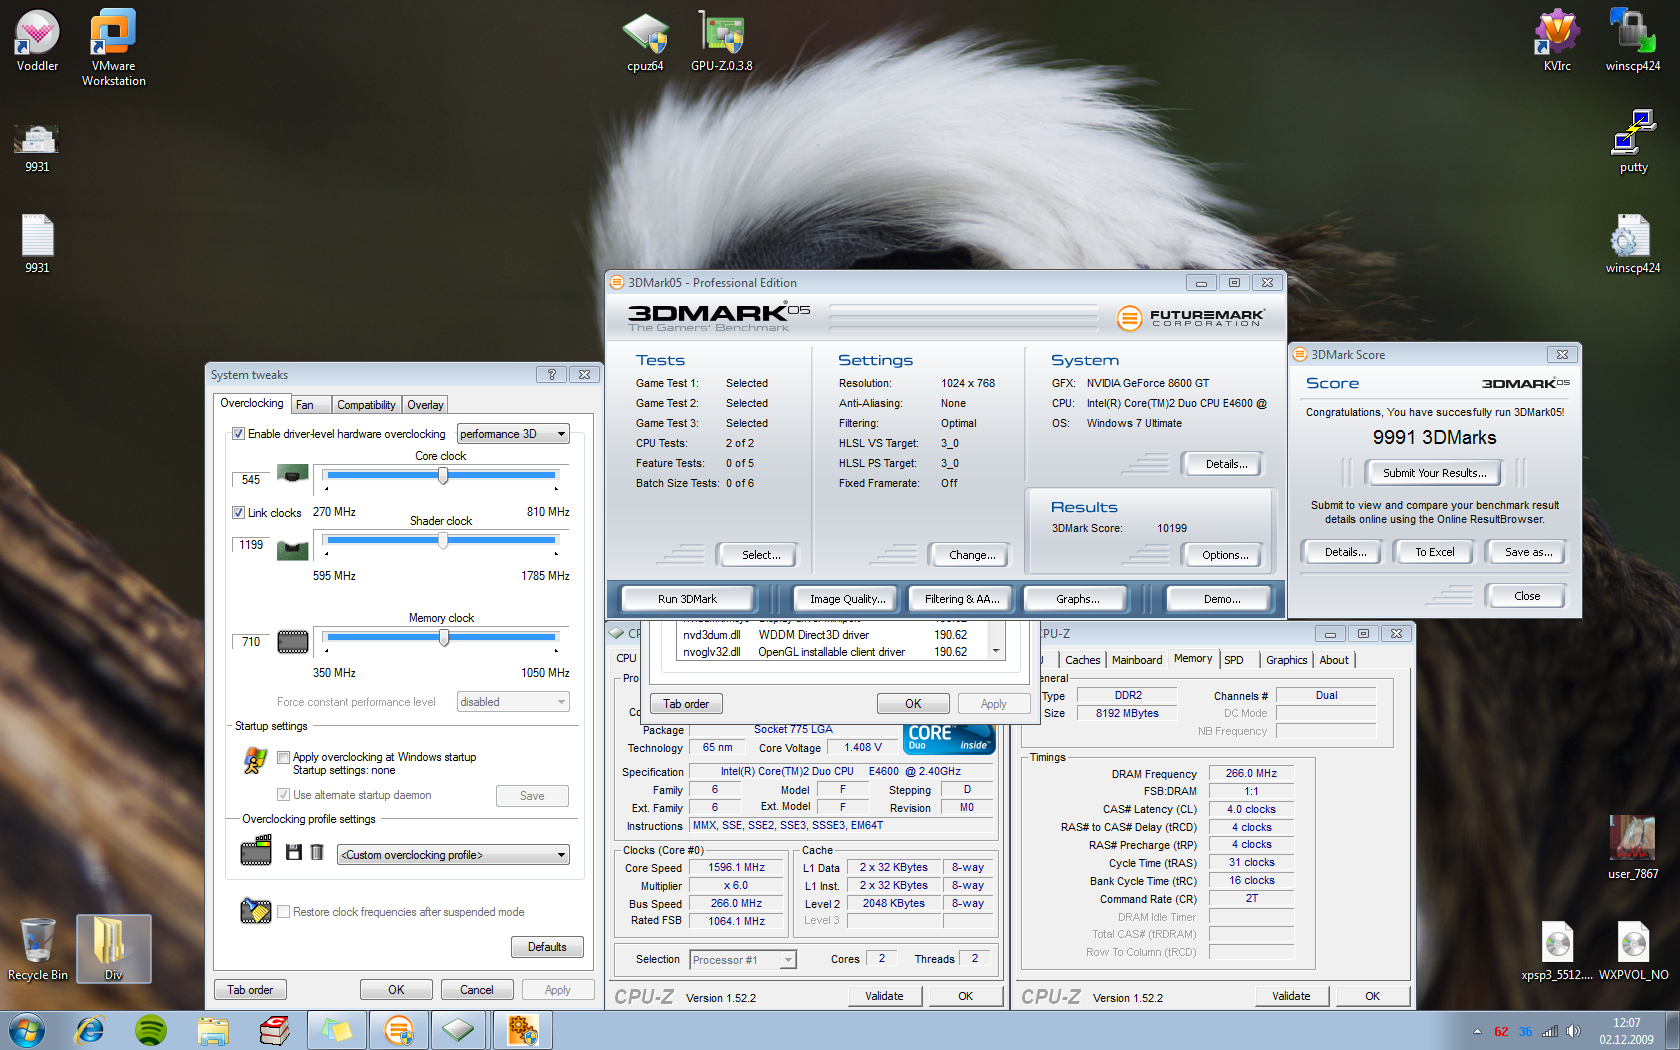Click Validate in the left CPU-Z window

coord(884,996)
